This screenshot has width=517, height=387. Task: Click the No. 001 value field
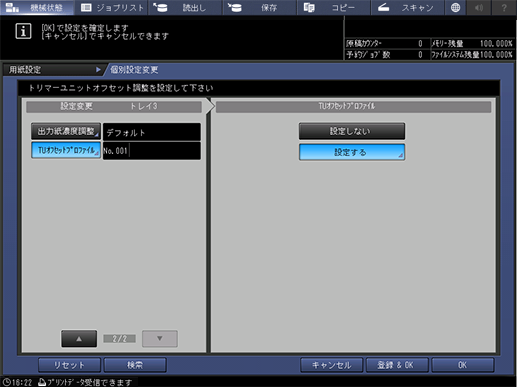(x=152, y=151)
